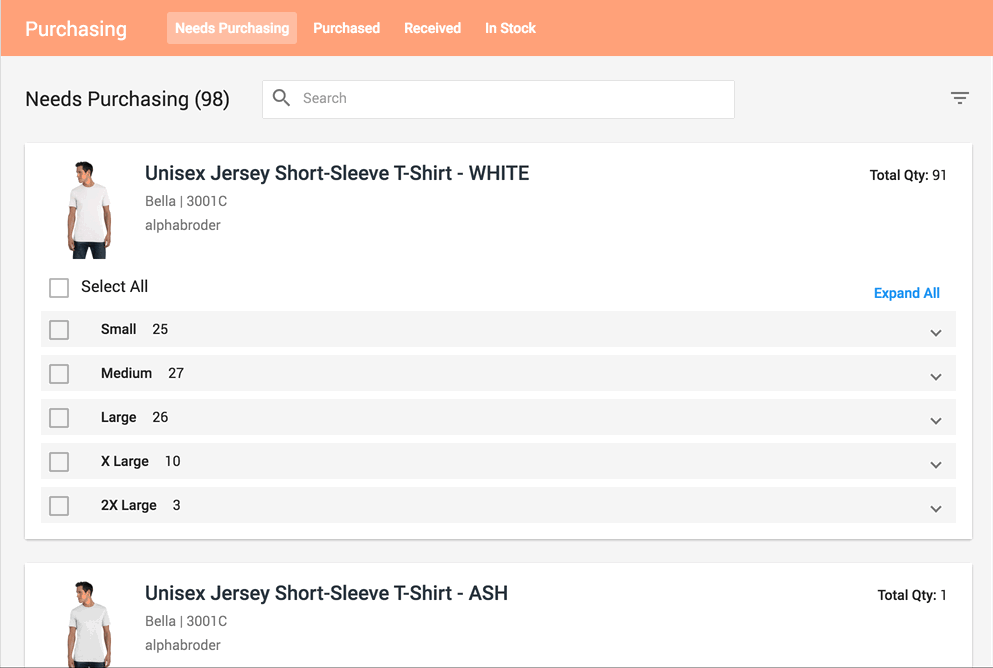Image resolution: width=993 pixels, height=668 pixels.
Task: Expand the 2X Large row chevron
Action: (935, 509)
